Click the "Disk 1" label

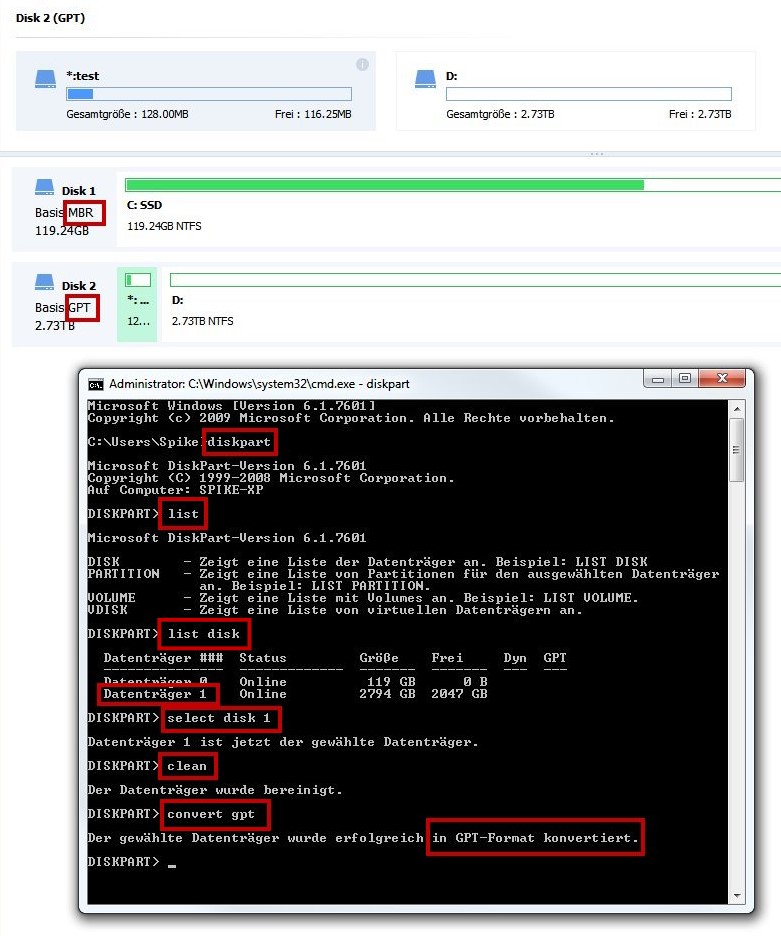point(79,191)
